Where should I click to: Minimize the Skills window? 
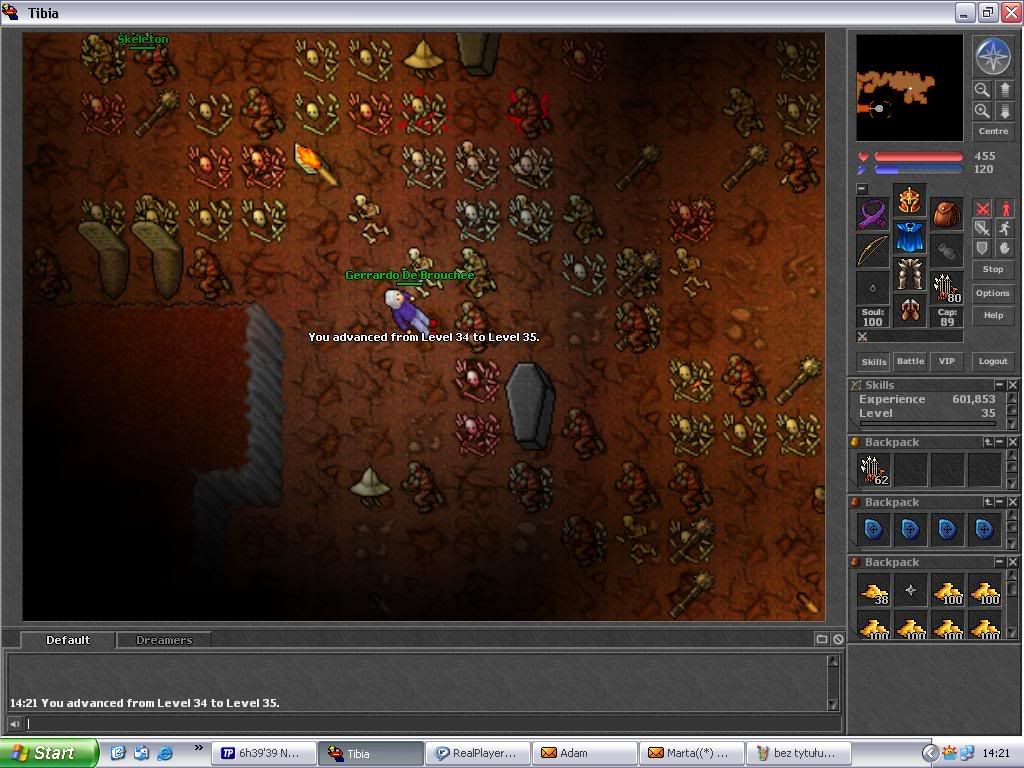pos(999,385)
